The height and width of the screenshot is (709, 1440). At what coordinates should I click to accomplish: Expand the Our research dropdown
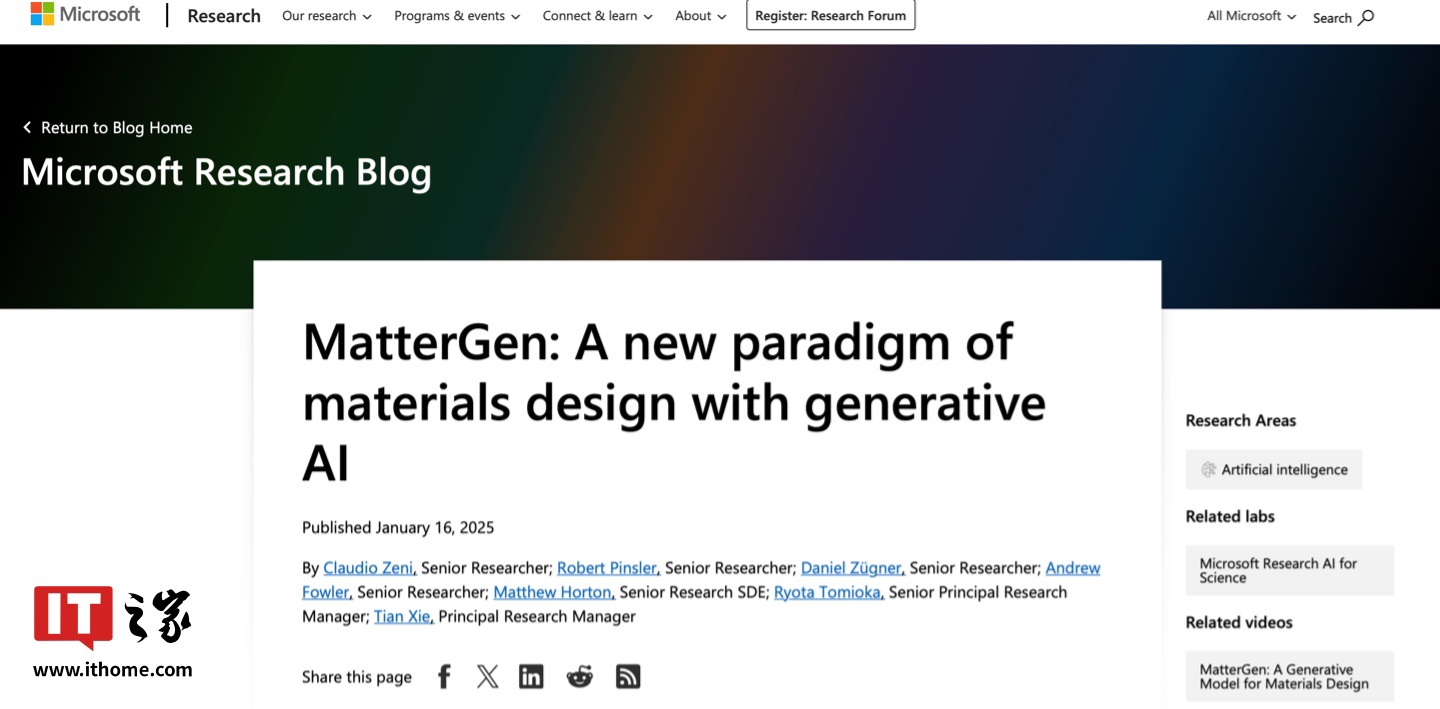(x=327, y=16)
